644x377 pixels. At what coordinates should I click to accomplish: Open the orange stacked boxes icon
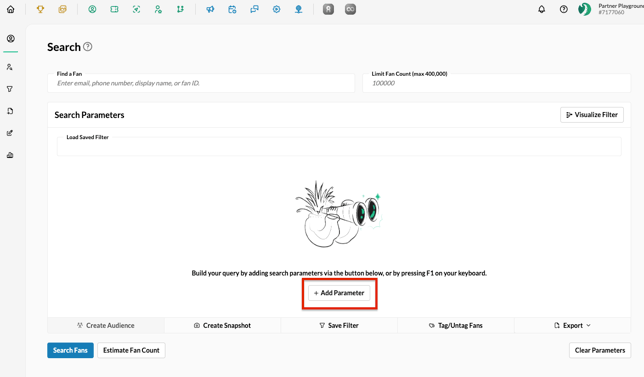[62, 9]
